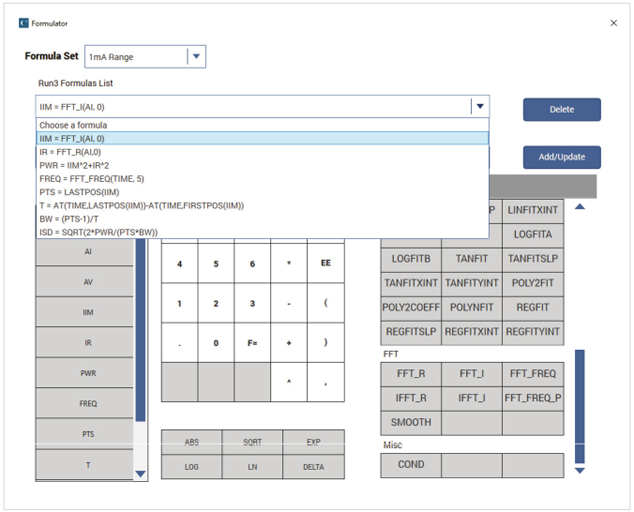The image size is (634, 512).
Task: Click the plus (+) key
Action: (x=289, y=343)
